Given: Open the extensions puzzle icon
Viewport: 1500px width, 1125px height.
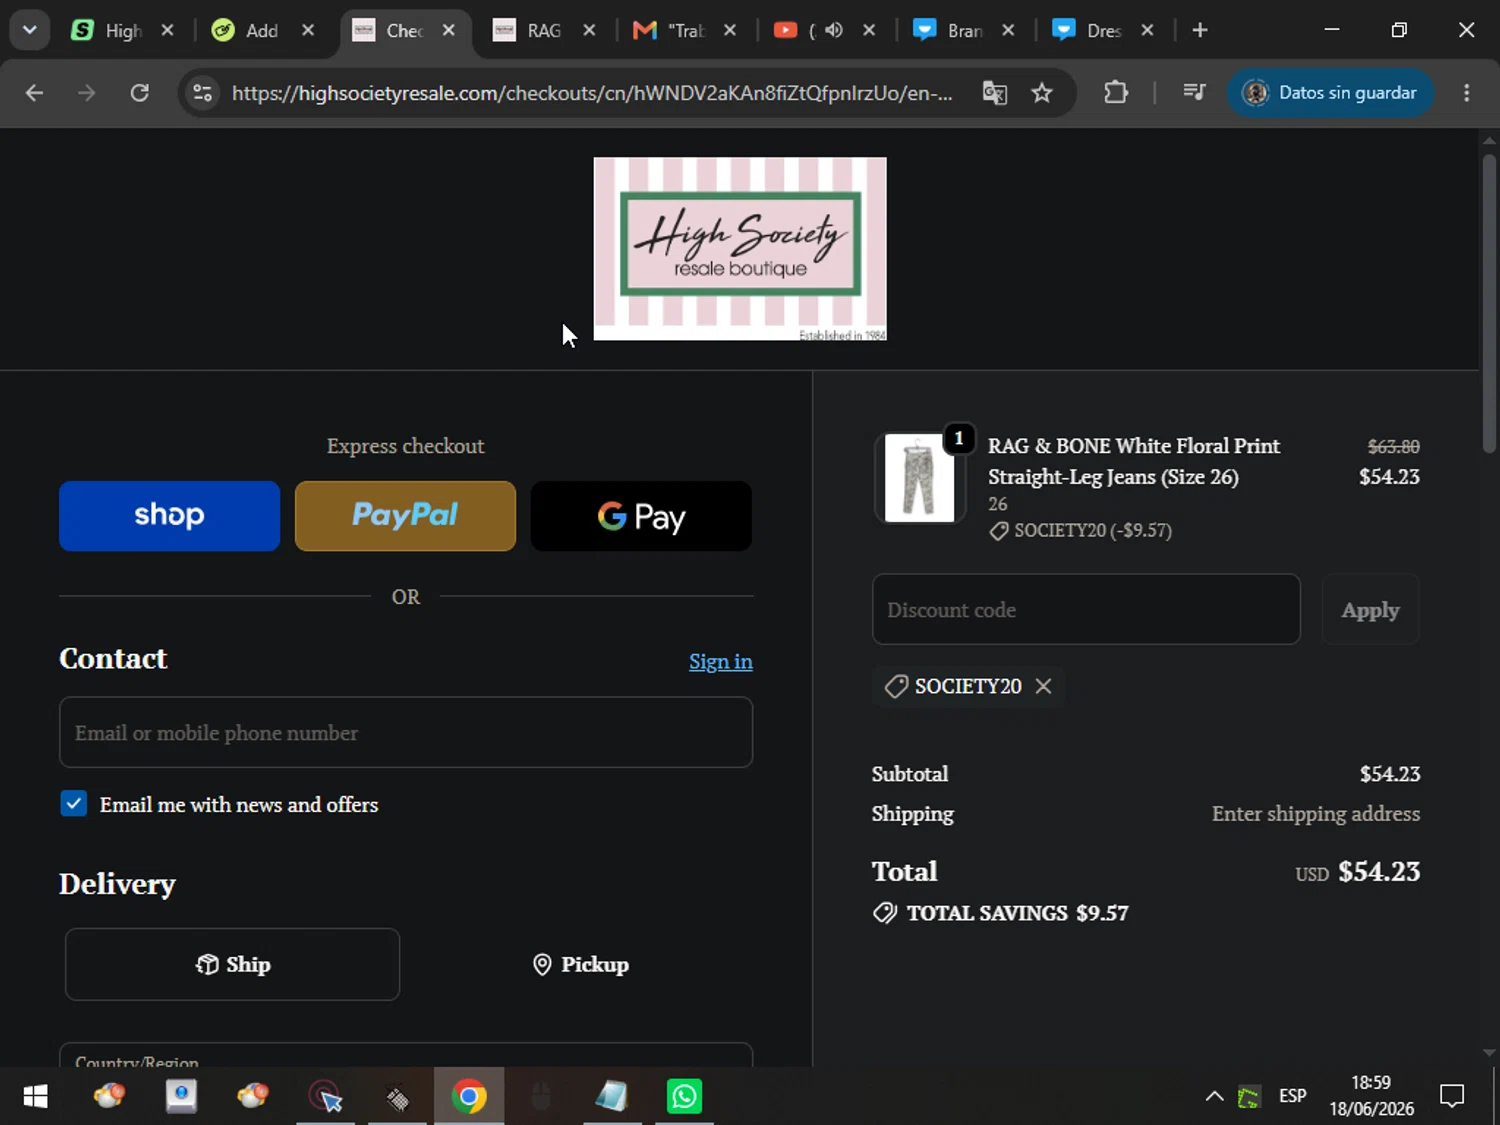Looking at the screenshot, I should click(x=1116, y=93).
